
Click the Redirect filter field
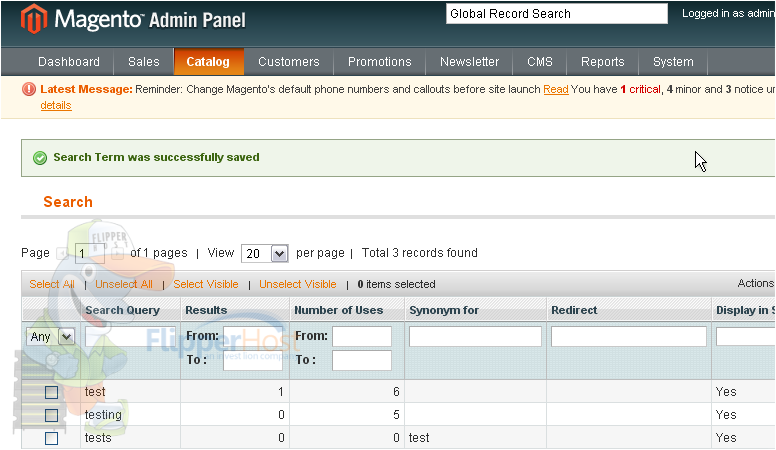[x=629, y=337]
